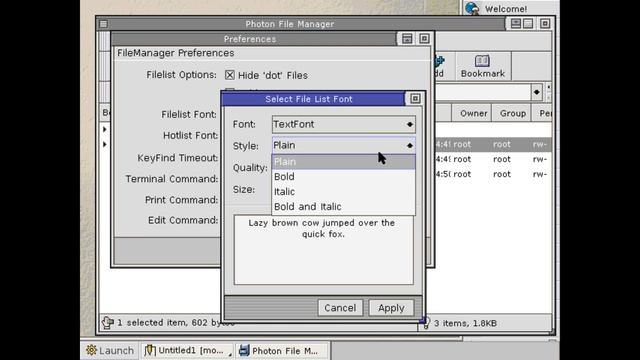This screenshot has width=640, height=360.
Task: Open the path dropdown arrow in file manager
Action: tap(536, 92)
